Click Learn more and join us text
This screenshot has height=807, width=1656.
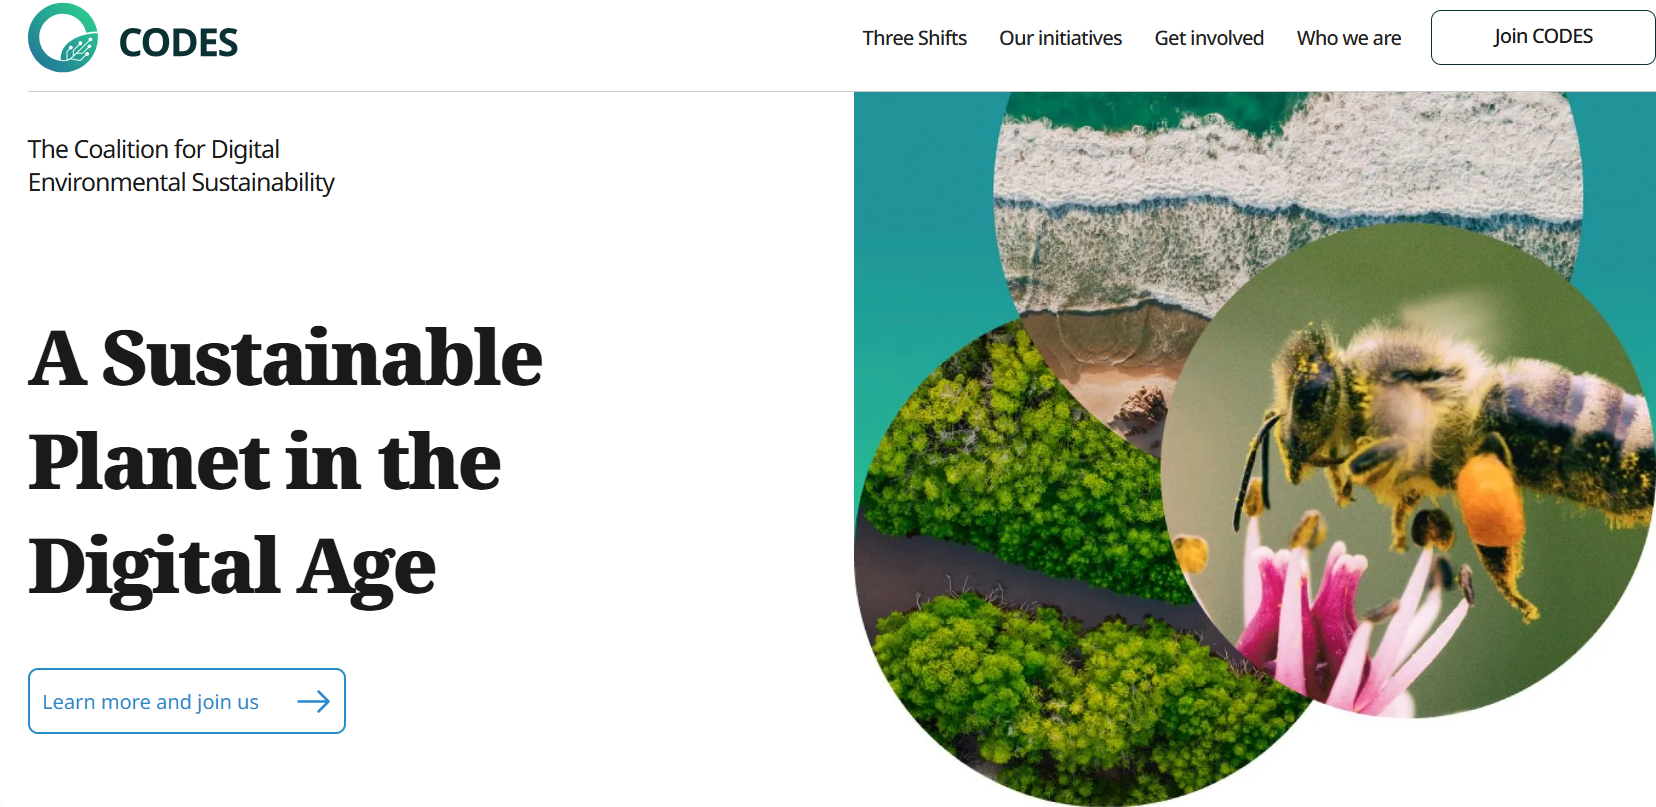[x=150, y=702]
